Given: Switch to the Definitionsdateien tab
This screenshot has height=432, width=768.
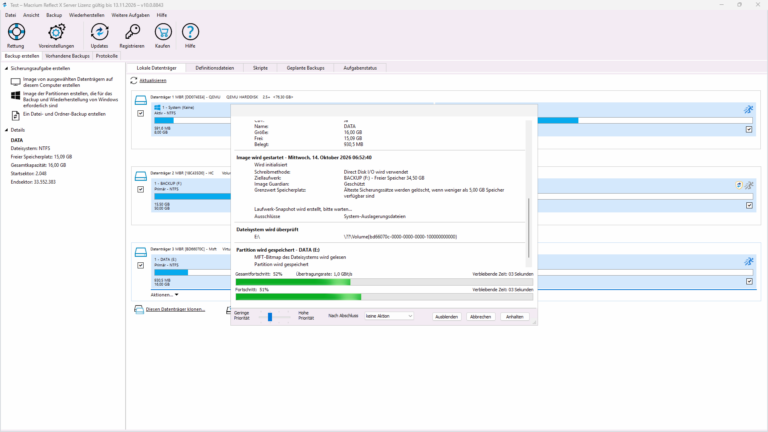Looking at the screenshot, I should pyautogui.click(x=215, y=68).
